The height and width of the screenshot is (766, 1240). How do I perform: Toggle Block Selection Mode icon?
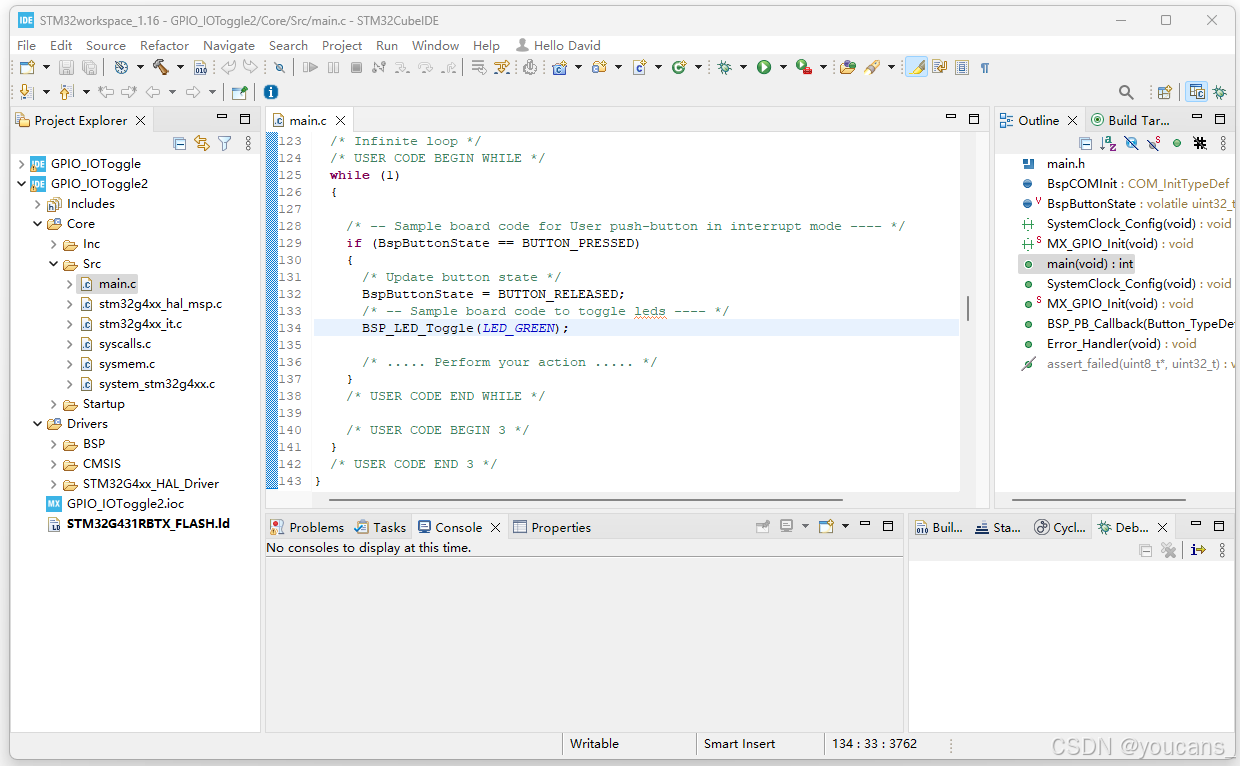coord(962,67)
